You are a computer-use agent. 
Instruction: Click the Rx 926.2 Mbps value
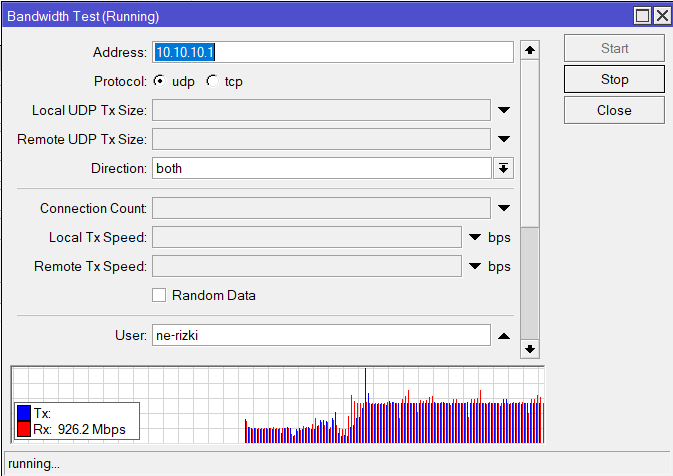tap(92, 429)
